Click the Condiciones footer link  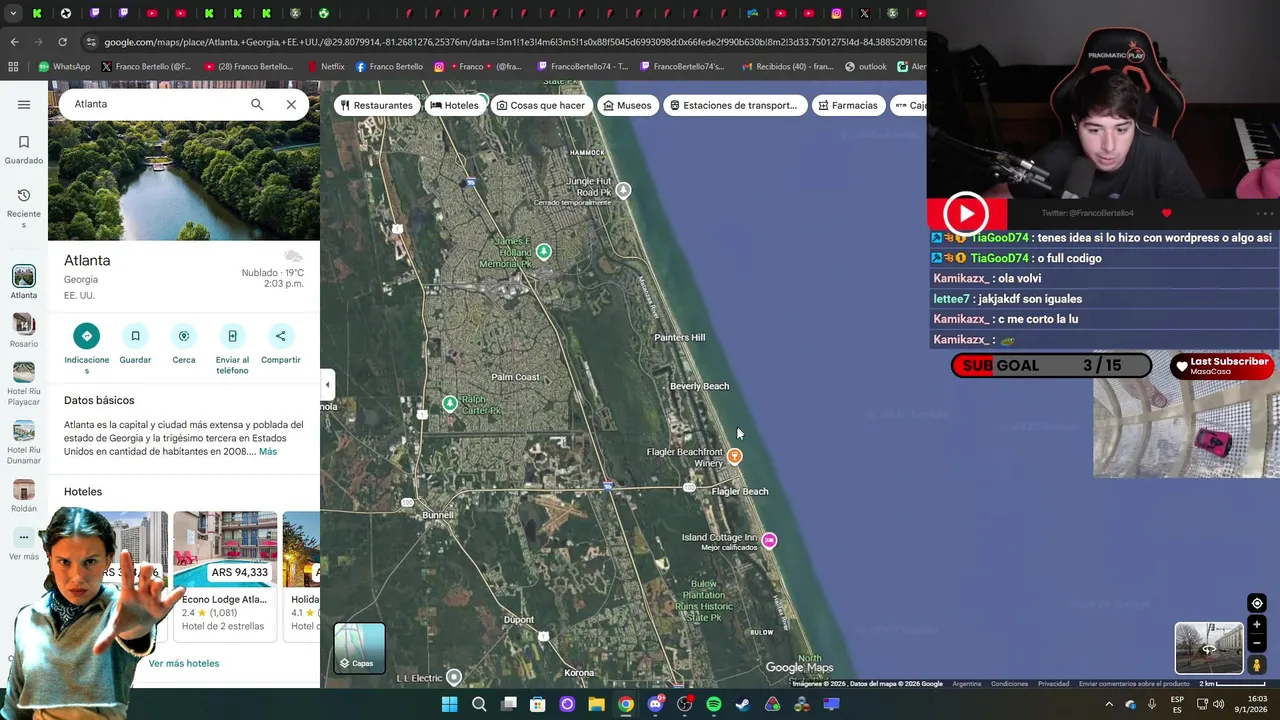1009,684
